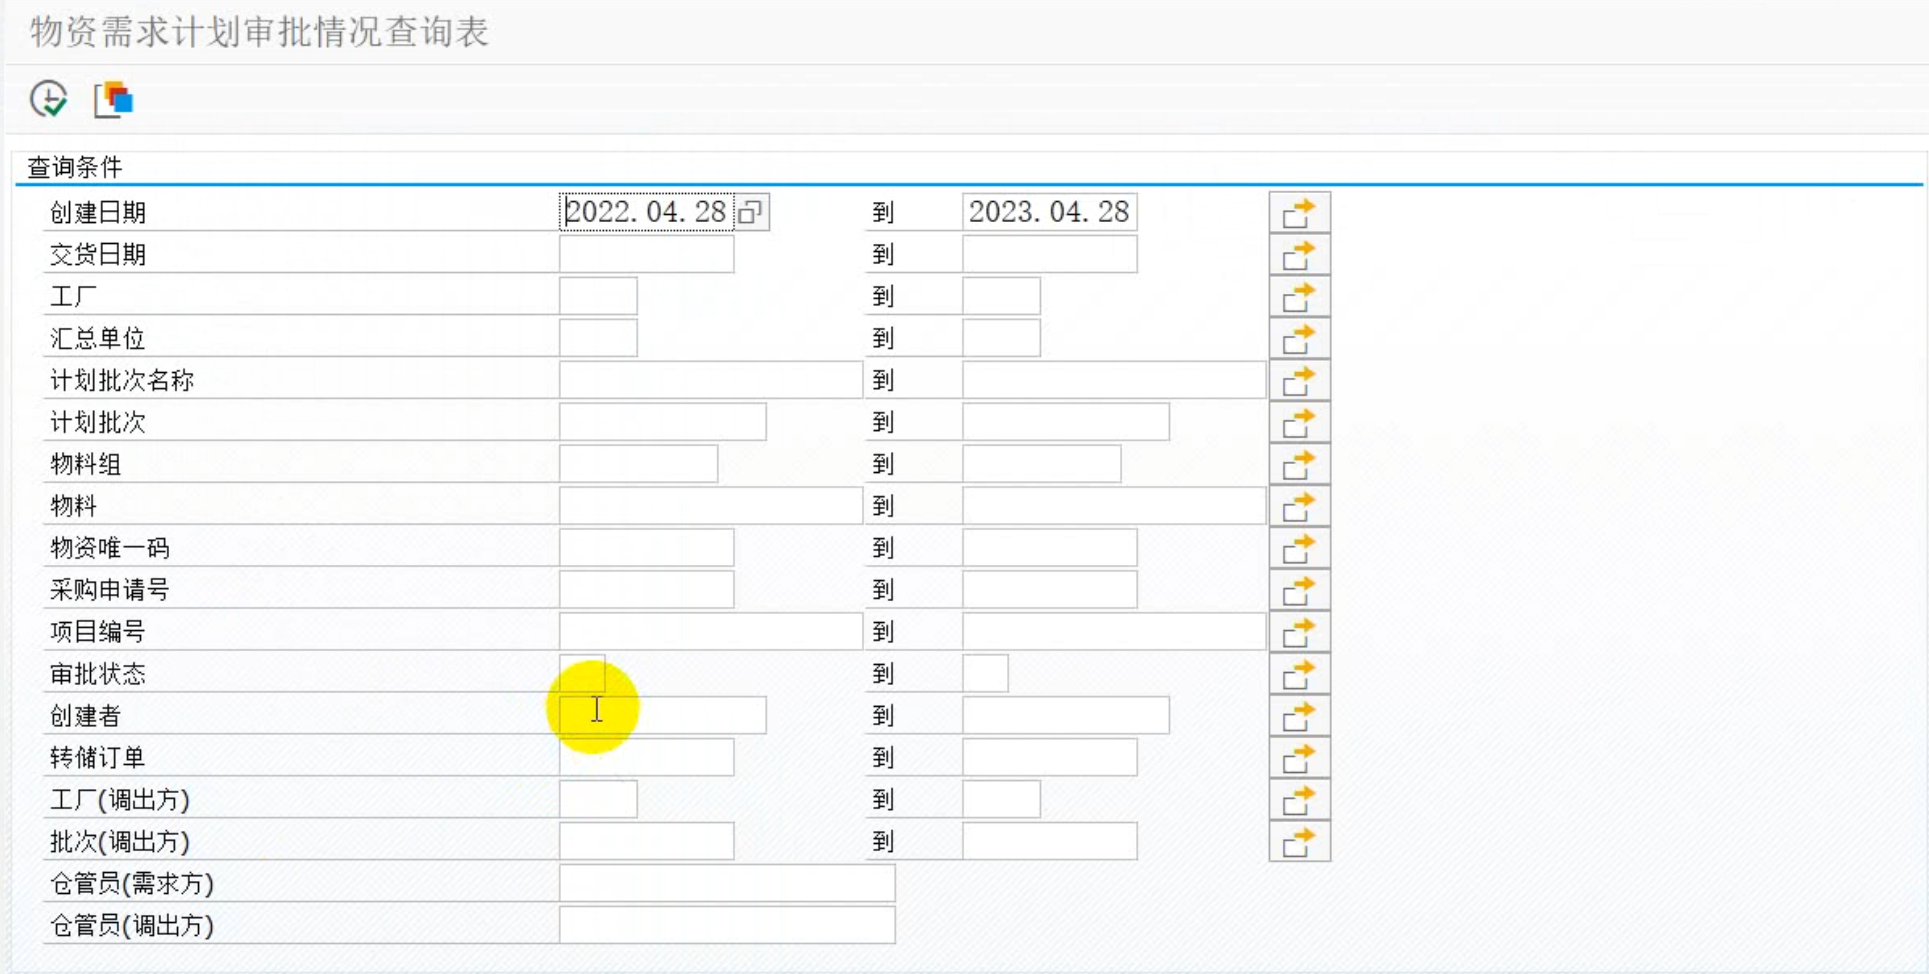Click the Get Variant icon in toolbar
The width and height of the screenshot is (1929, 974).
coord(114,100)
